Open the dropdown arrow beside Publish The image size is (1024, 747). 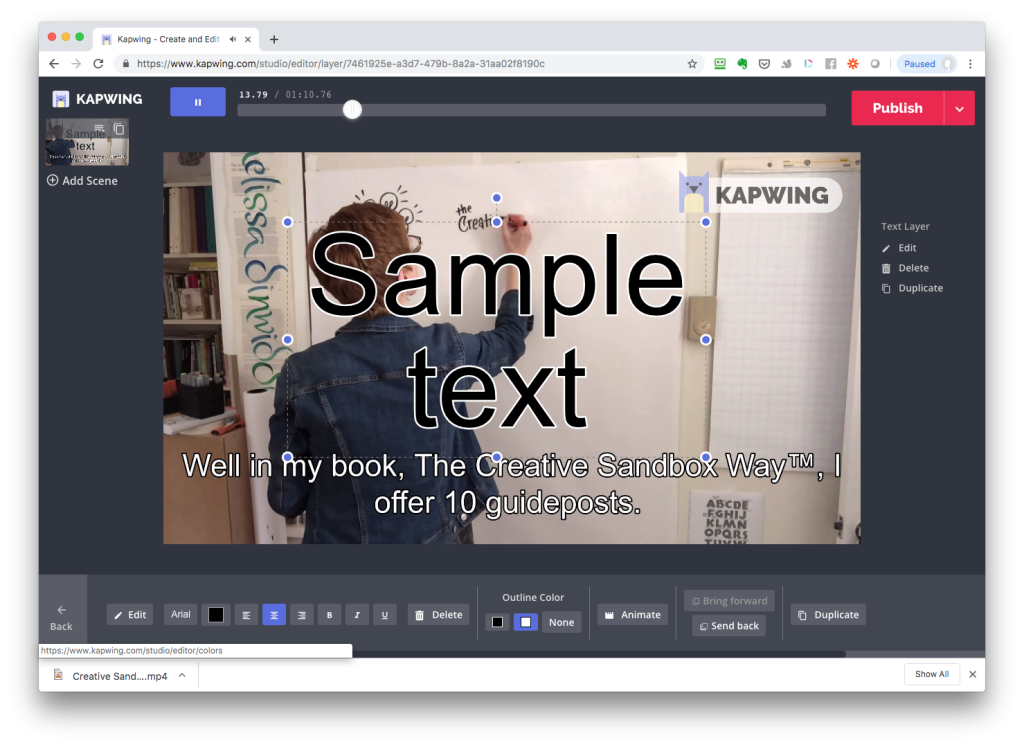[959, 108]
